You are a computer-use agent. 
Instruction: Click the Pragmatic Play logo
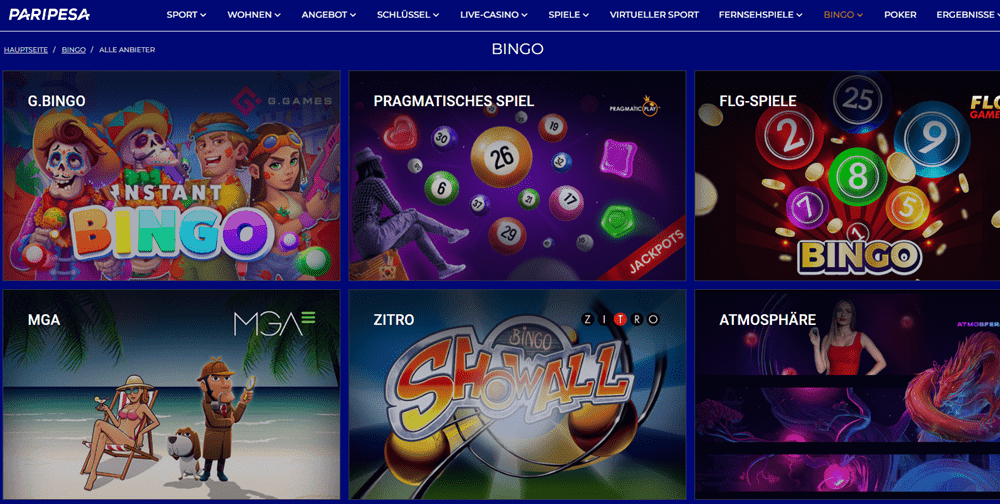point(635,105)
